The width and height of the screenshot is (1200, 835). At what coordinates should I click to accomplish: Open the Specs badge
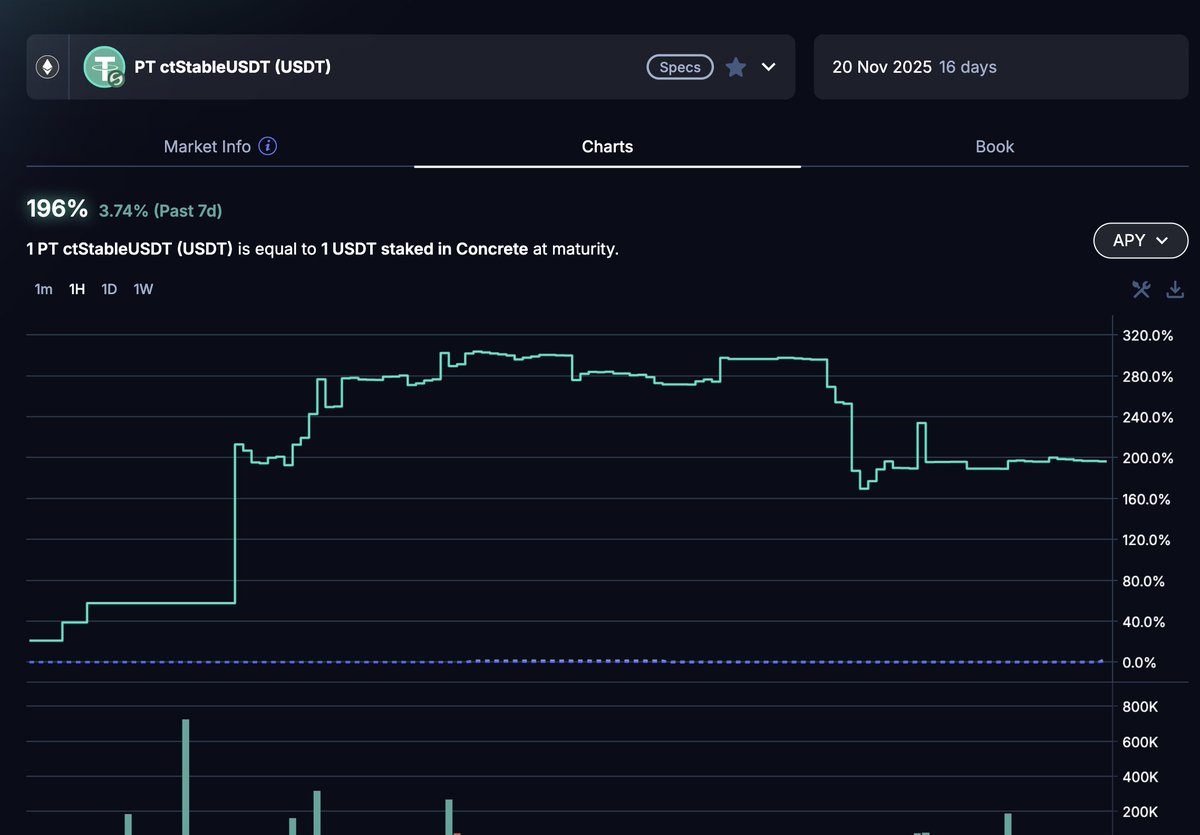680,67
